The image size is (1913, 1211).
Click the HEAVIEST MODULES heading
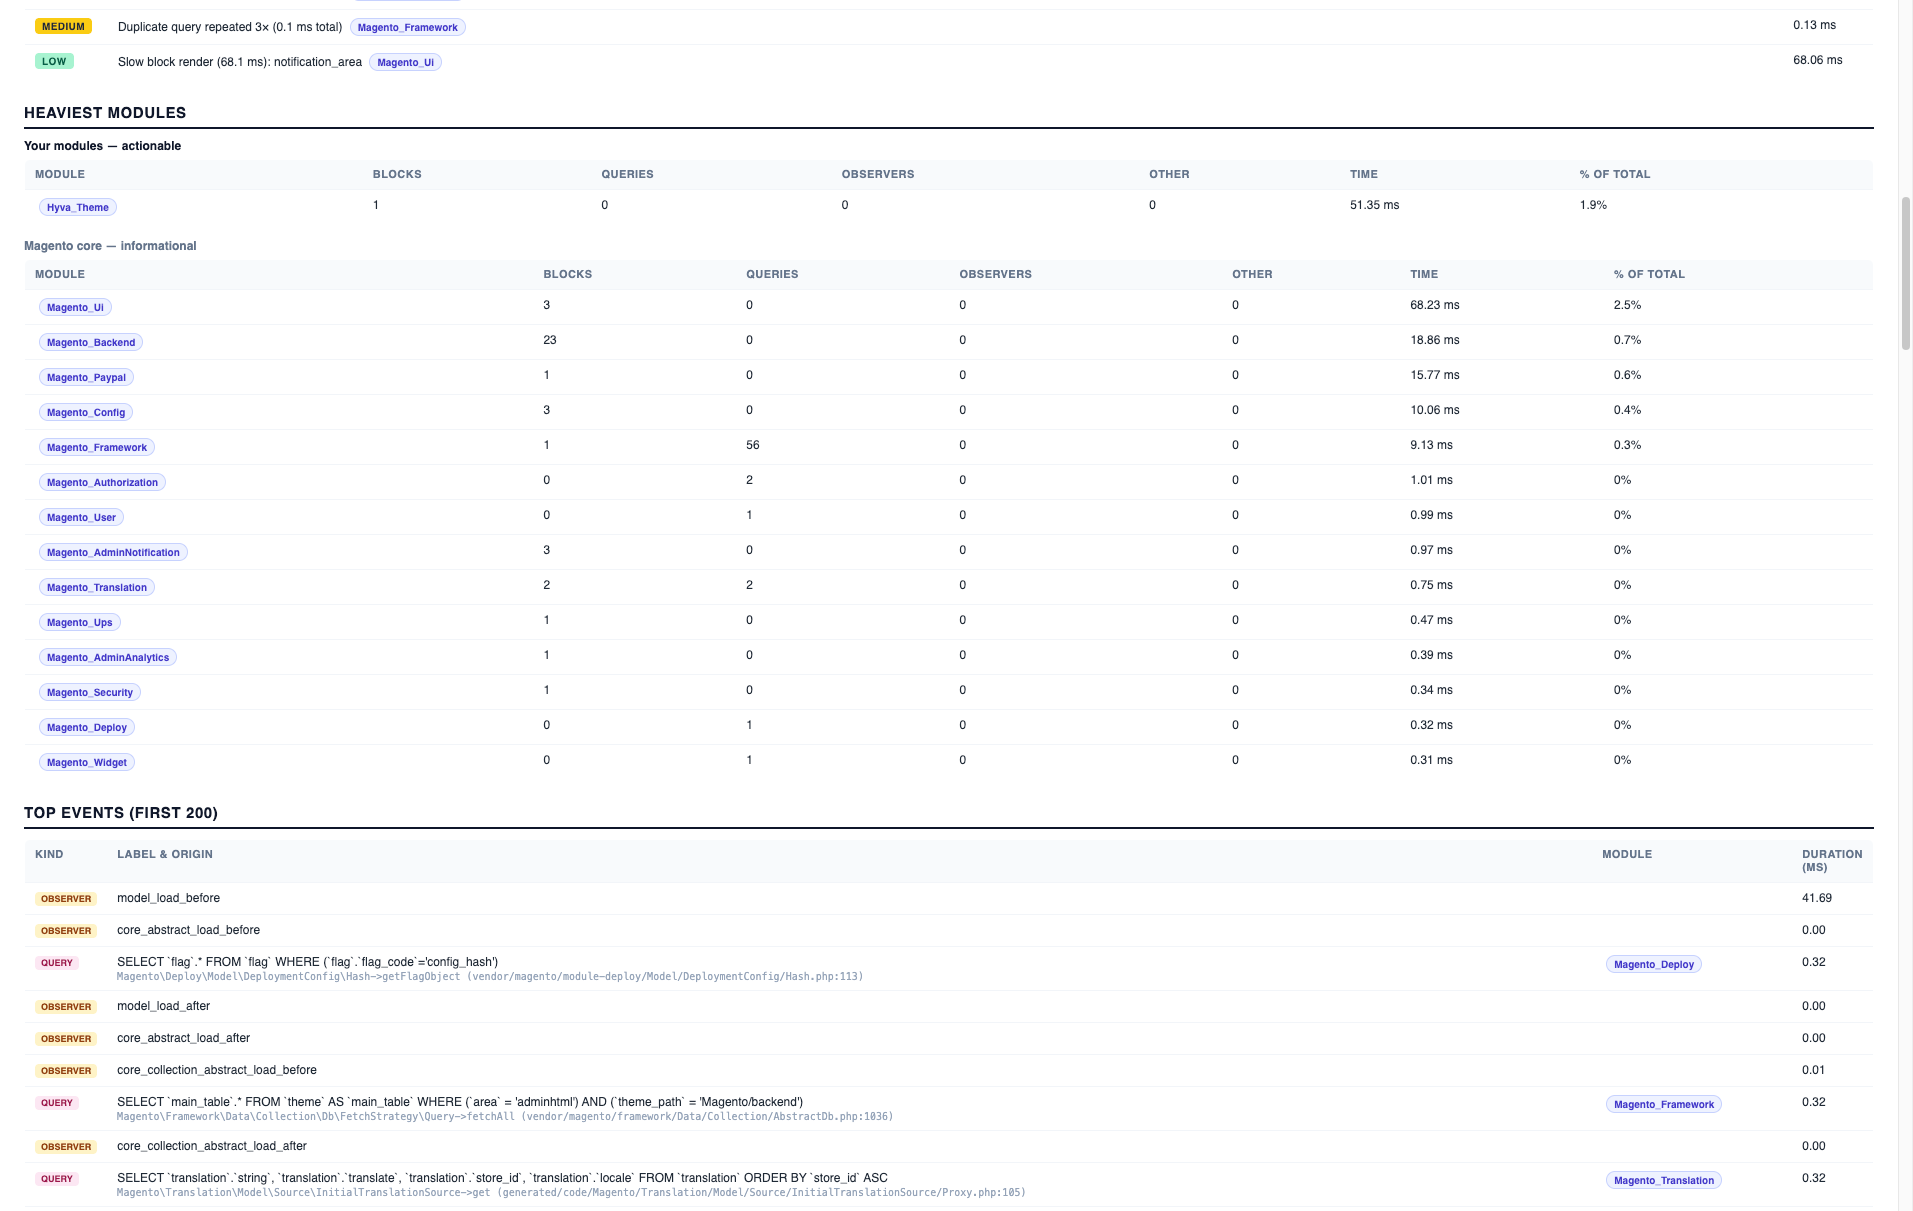(x=105, y=113)
